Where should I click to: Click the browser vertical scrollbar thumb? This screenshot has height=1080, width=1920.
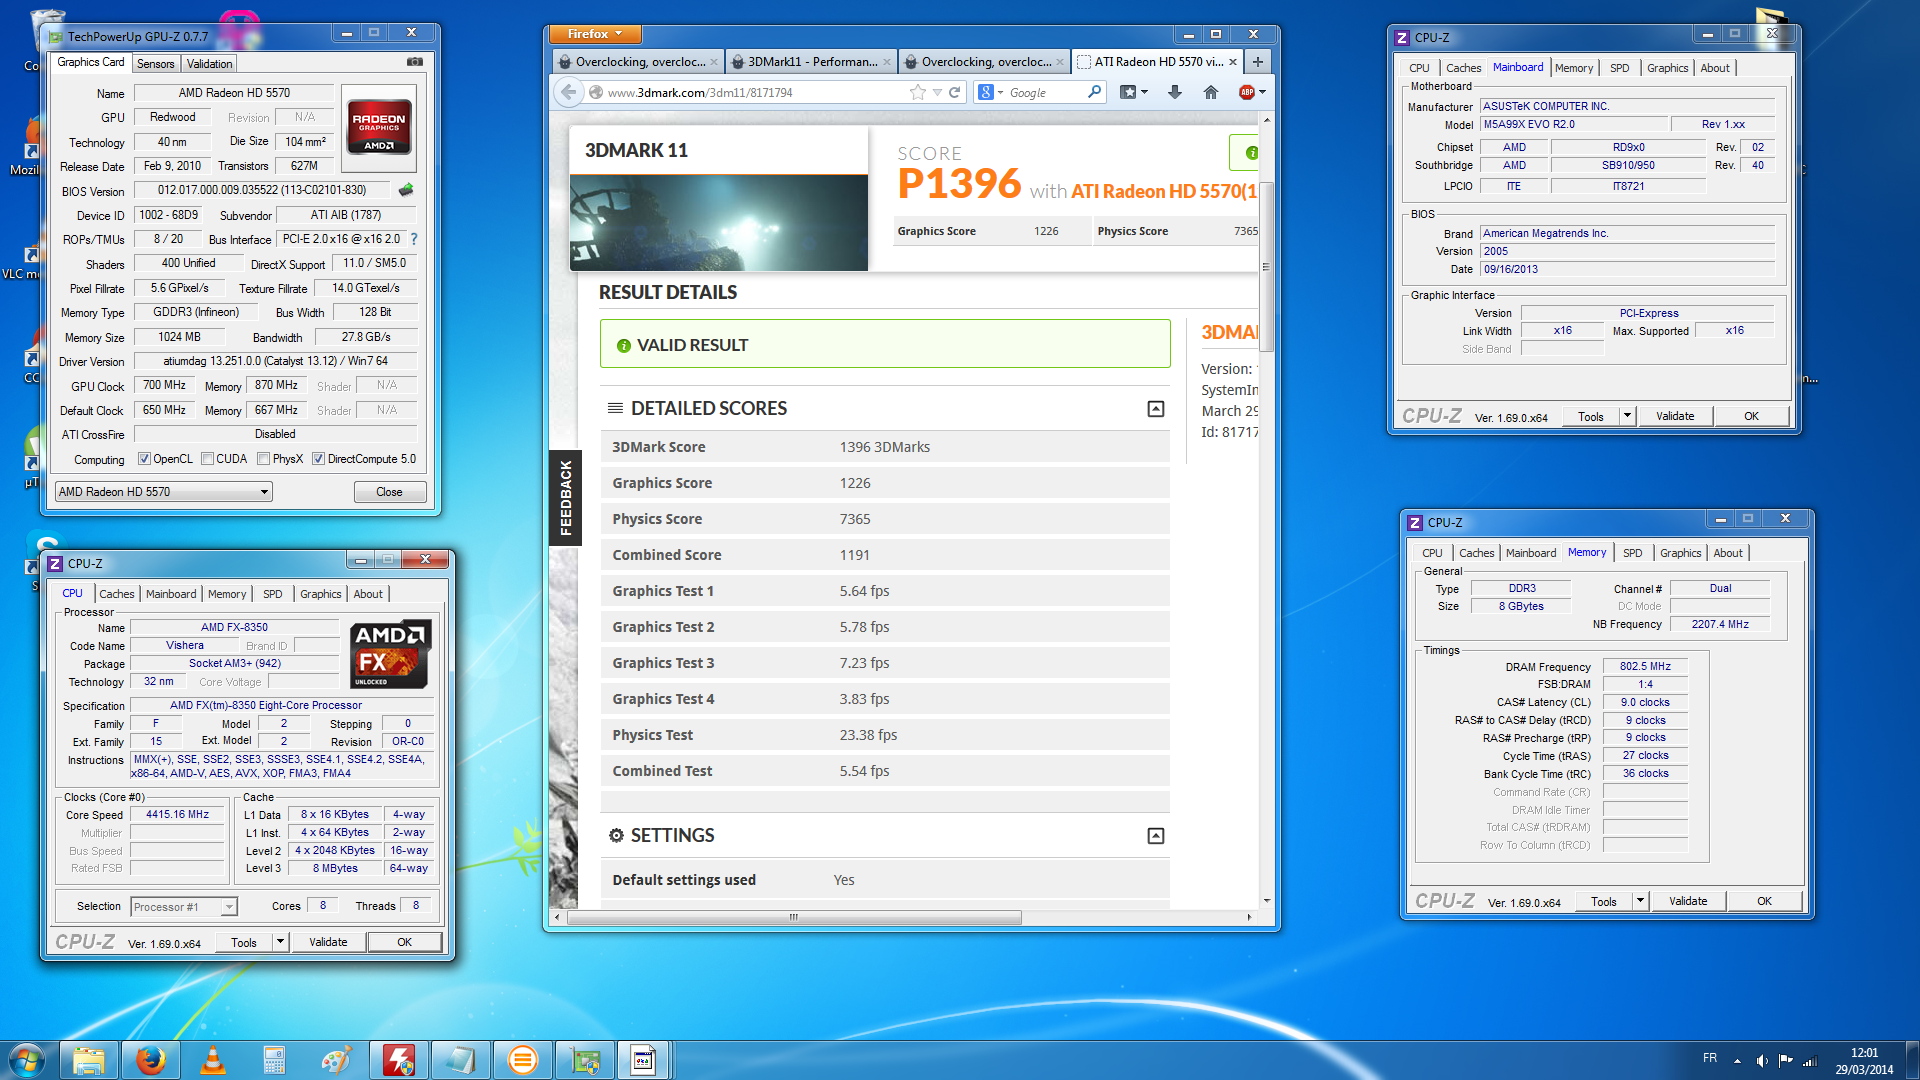coord(1266,266)
